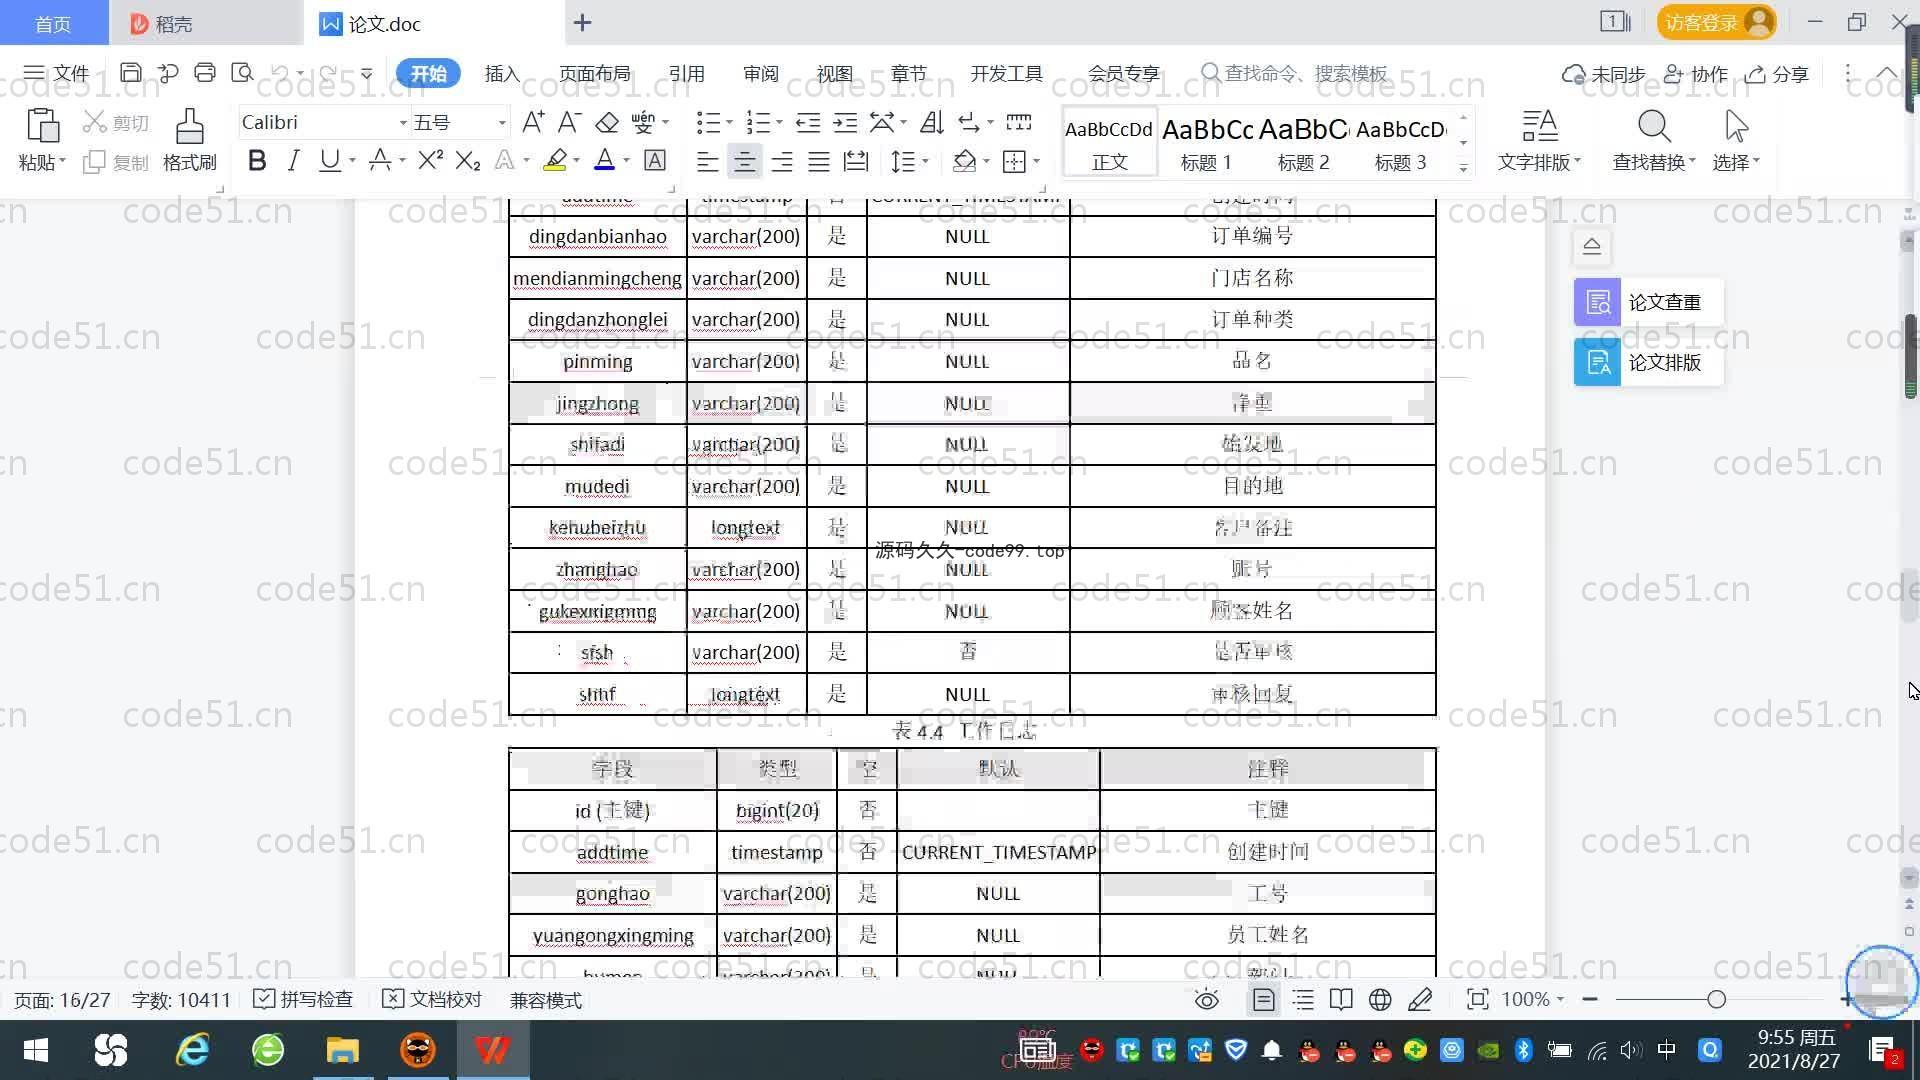
Task: Click the character border icon
Action: tap(655, 160)
